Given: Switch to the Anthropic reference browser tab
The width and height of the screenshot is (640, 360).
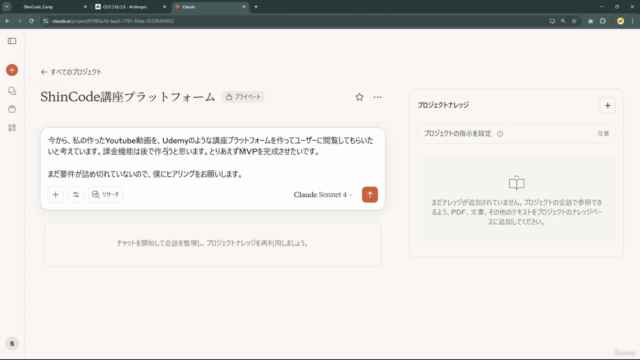Looking at the screenshot, I should [130, 7].
